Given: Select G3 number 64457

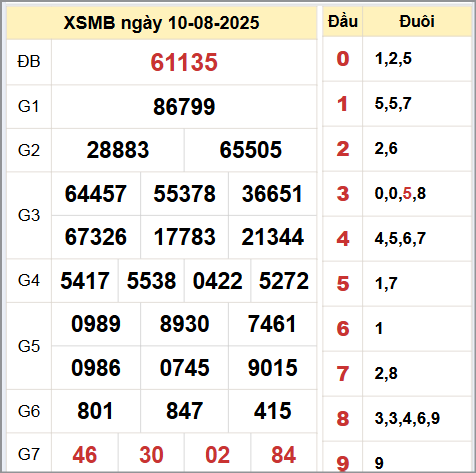Looking at the screenshot, I should point(96,194).
